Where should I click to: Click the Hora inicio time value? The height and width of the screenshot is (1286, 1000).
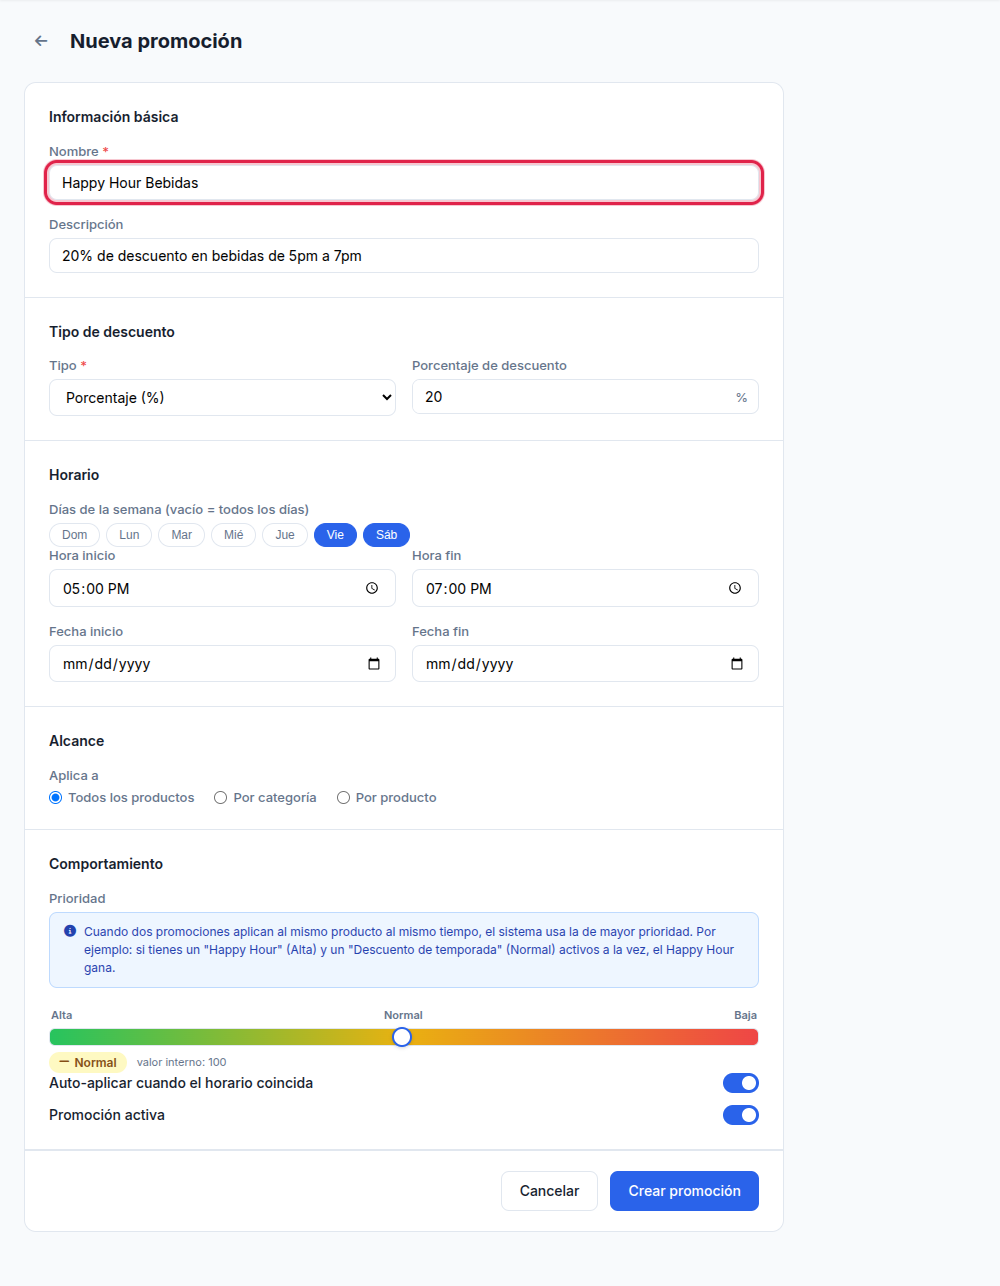(96, 589)
